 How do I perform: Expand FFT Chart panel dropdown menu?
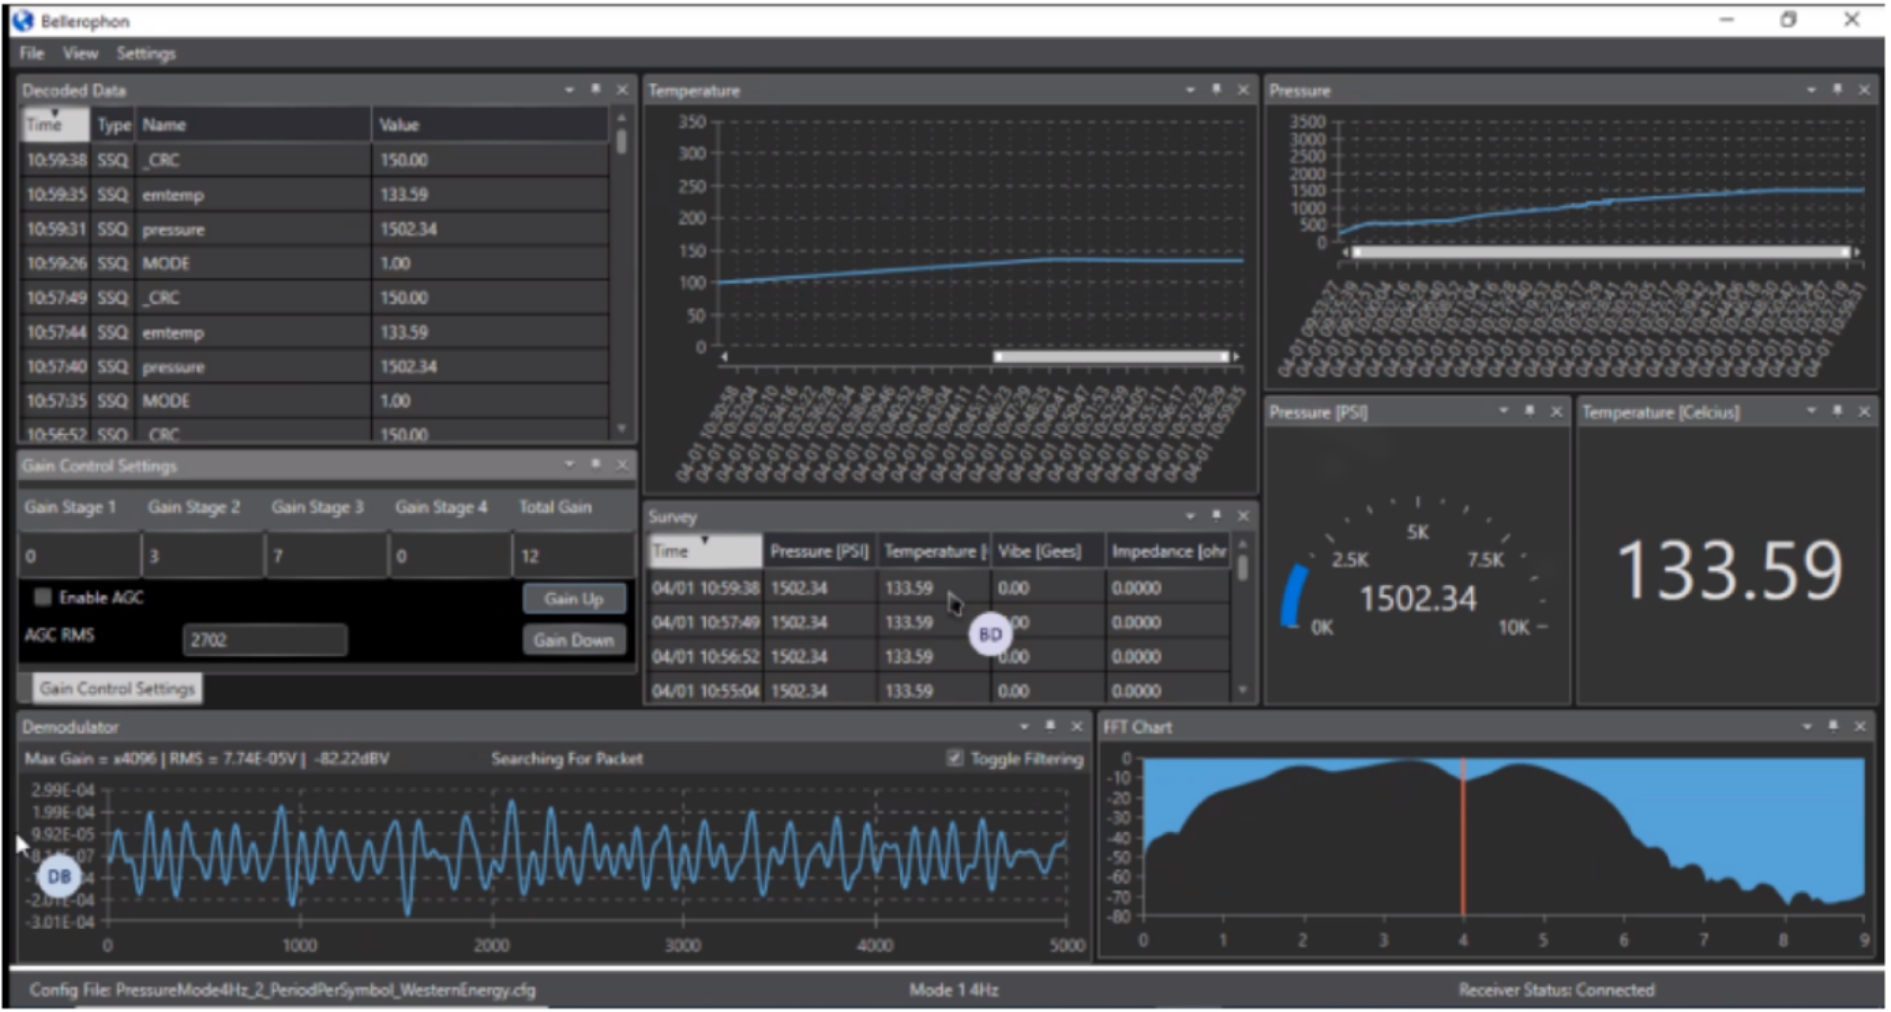tap(1807, 726)
